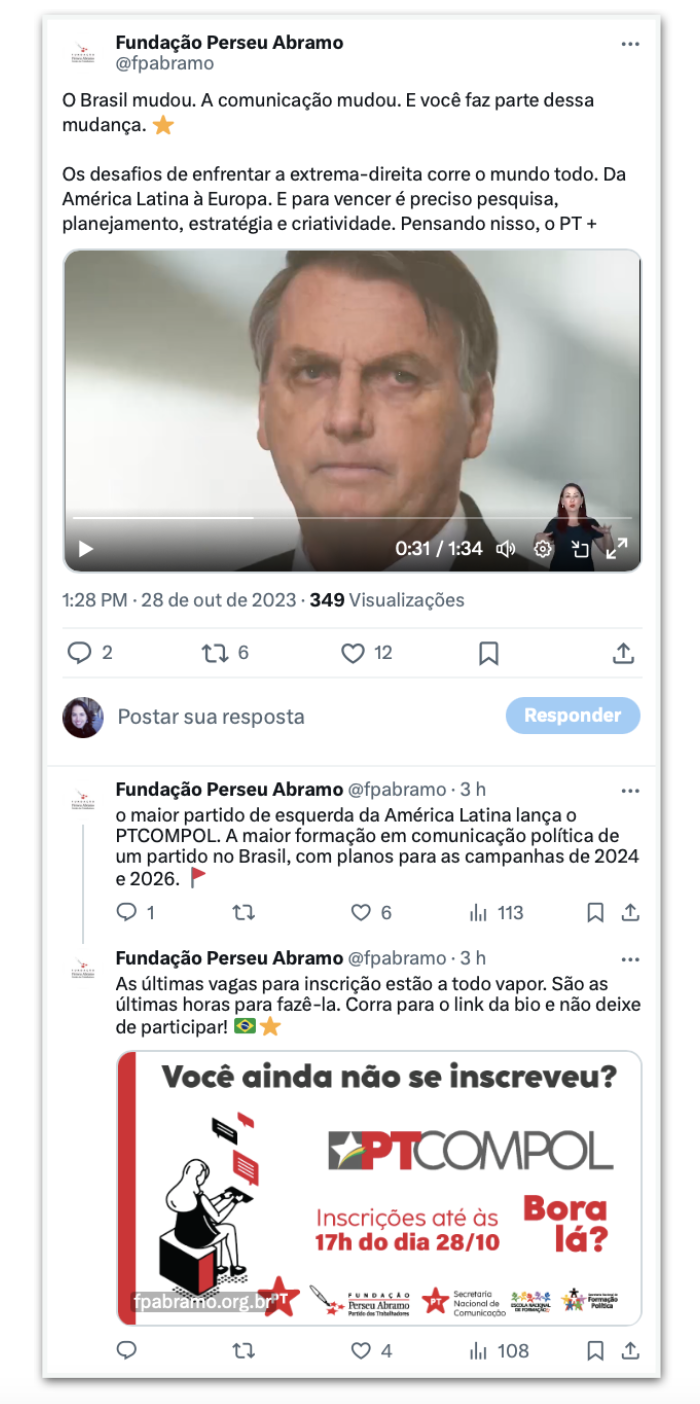This screenshot has width=700, height=1404.
Task: Open more options on main post
Action: 630,44
